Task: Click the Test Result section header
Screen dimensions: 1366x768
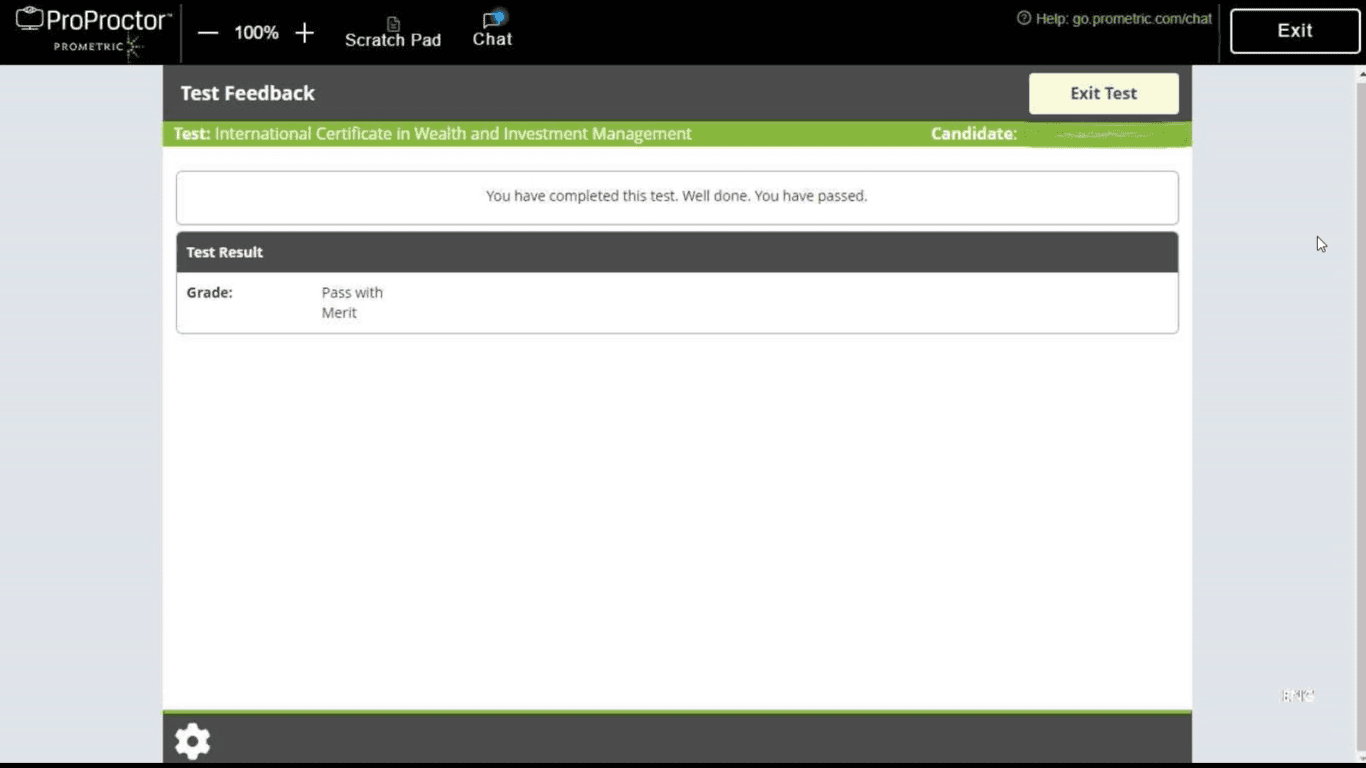Action: tap(225, 252)
